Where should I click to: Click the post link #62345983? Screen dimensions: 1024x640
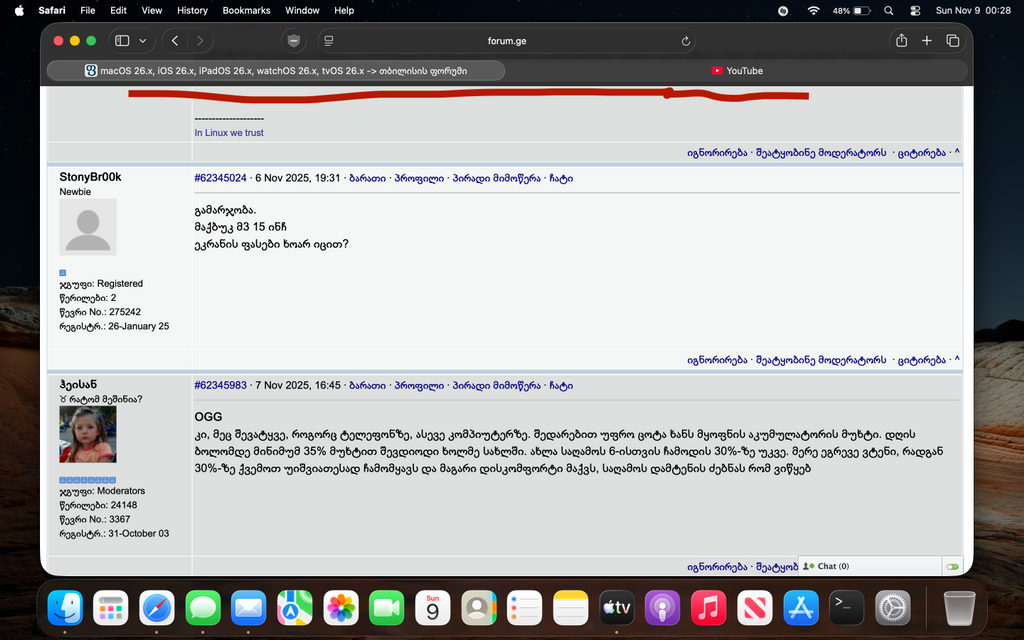(x=219, y=385)
